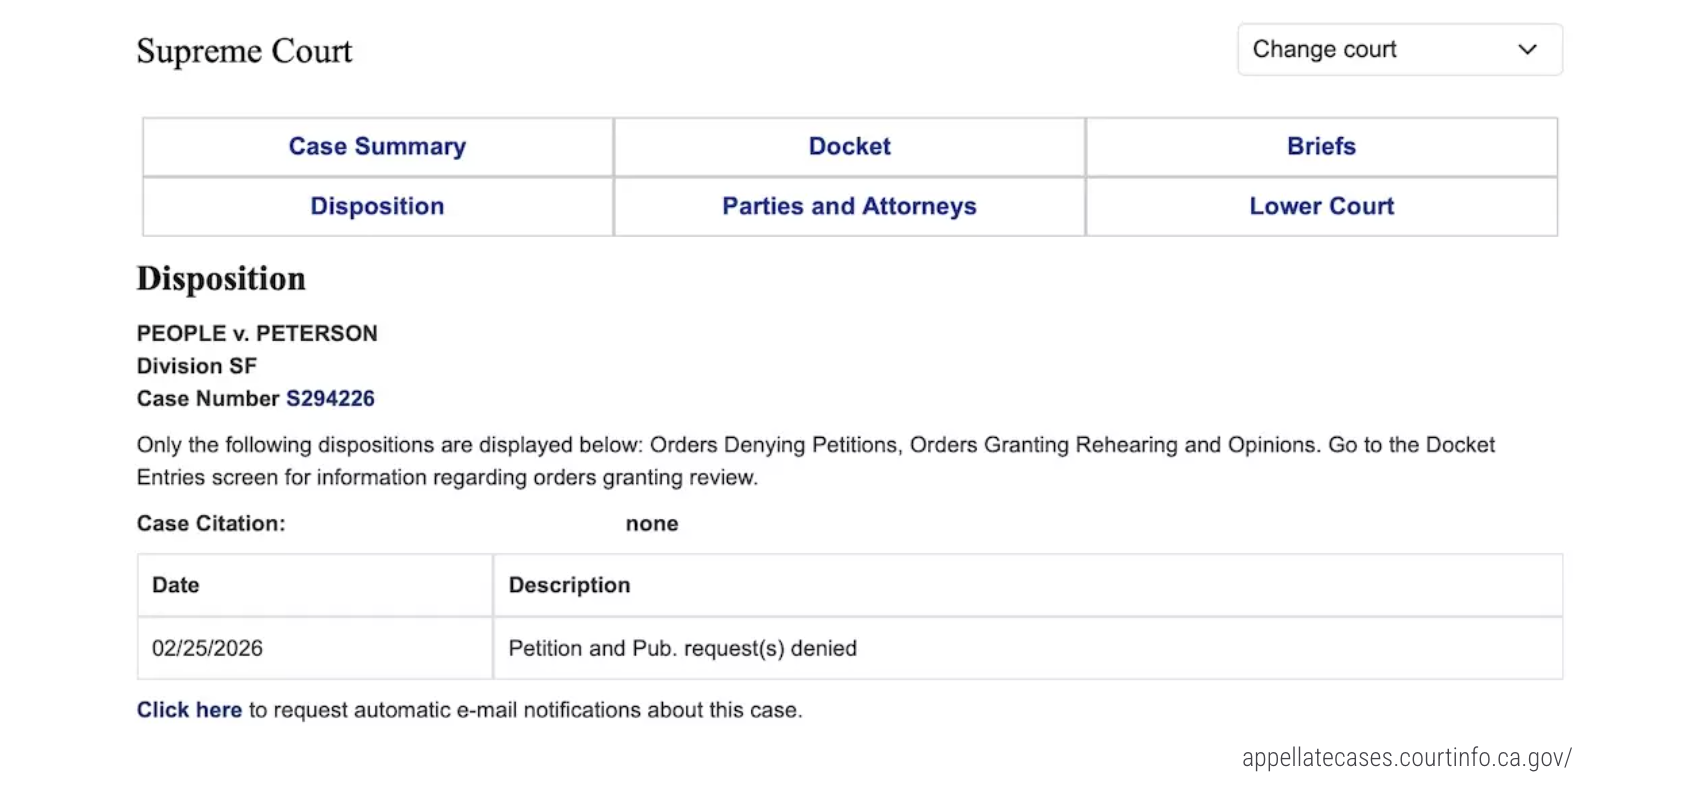Select the Disposition tab
Screen dimensions: 1696x802
[377, 207]
